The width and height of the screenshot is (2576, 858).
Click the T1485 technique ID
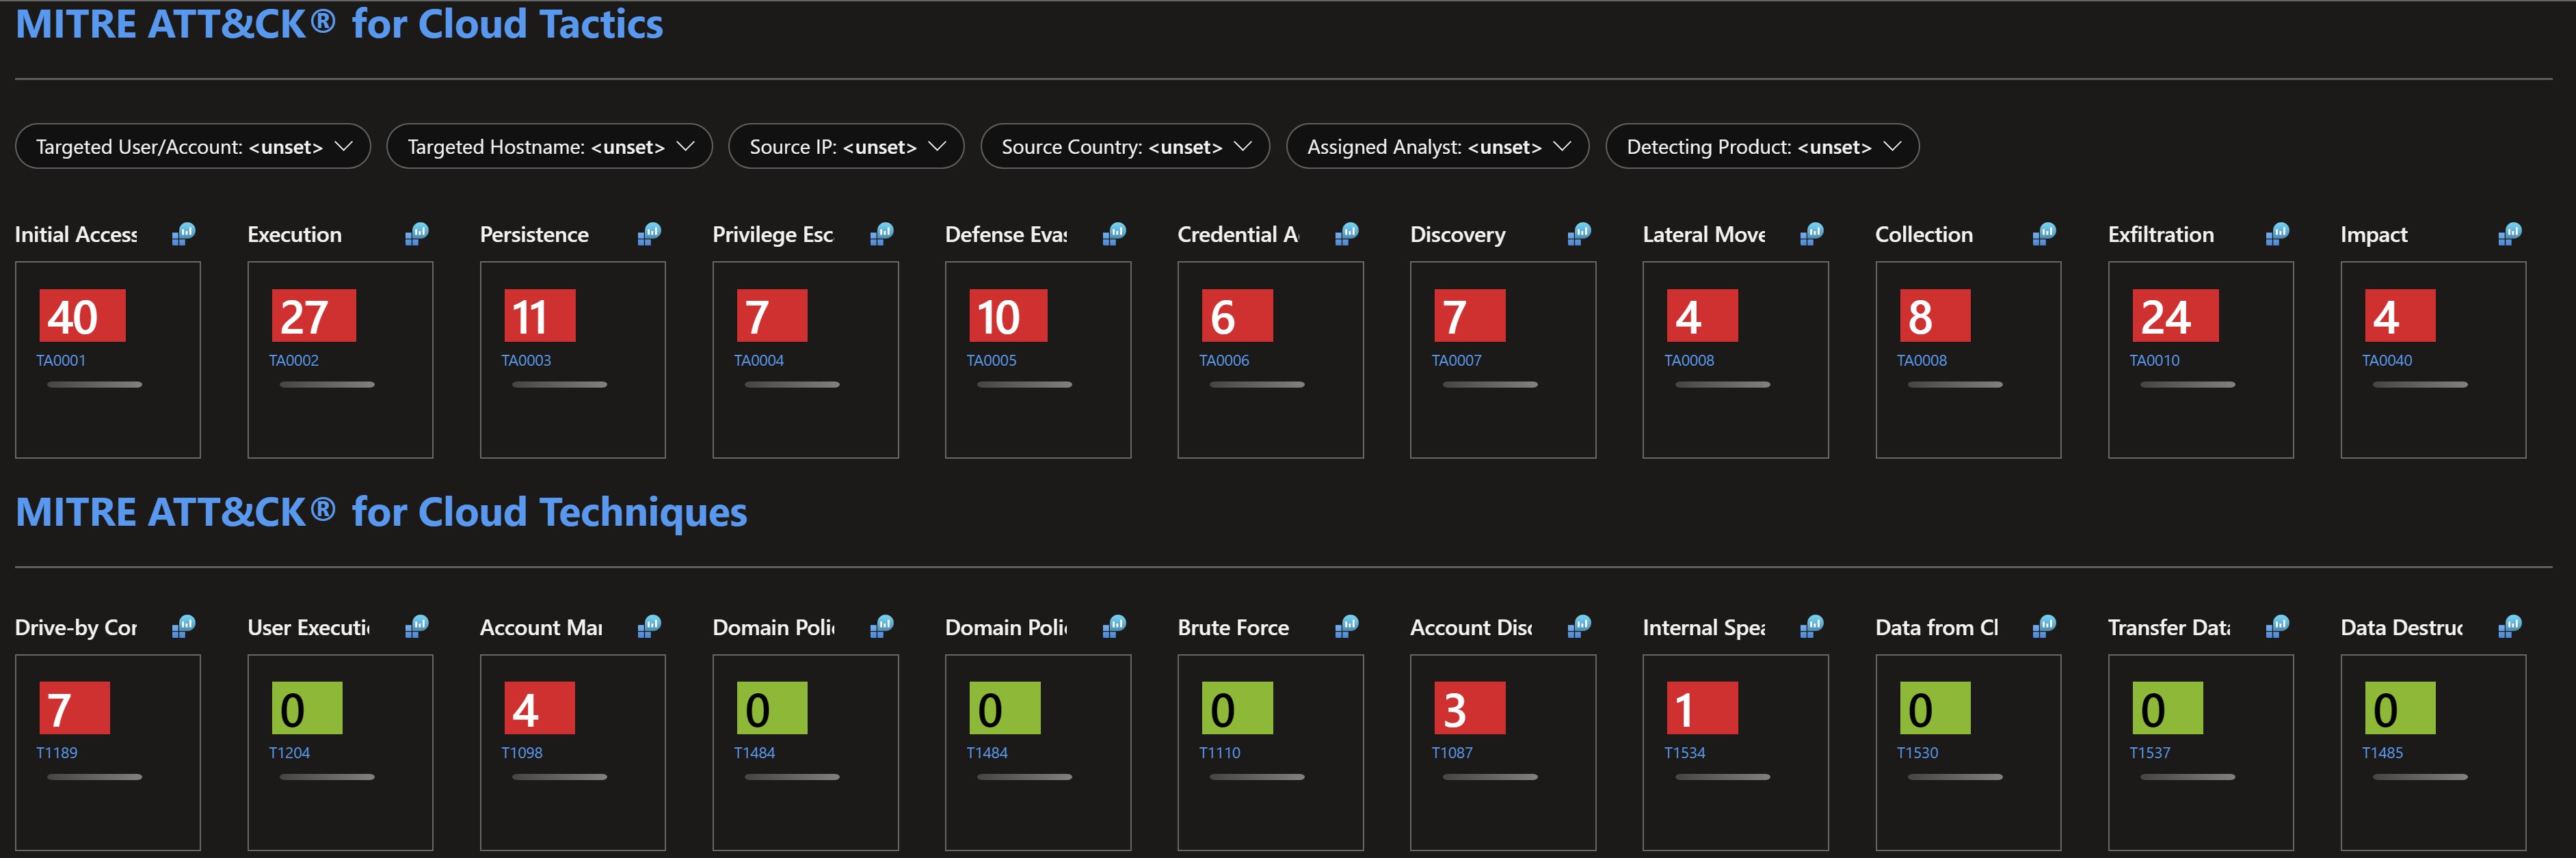[x=2382, y=753]
